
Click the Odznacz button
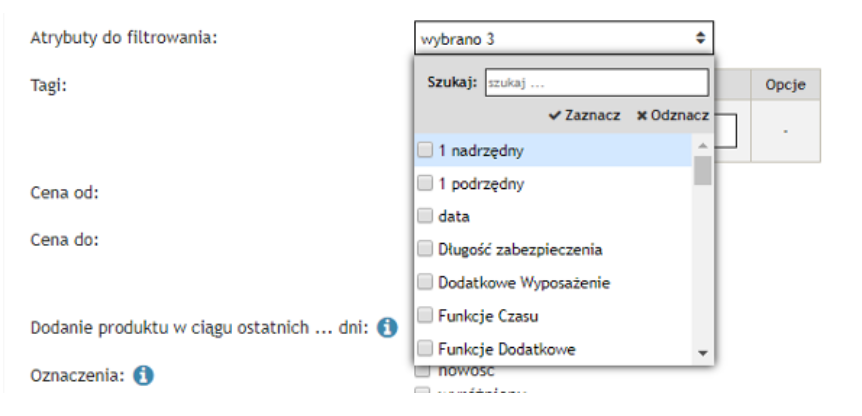click(x=673, y=116)
